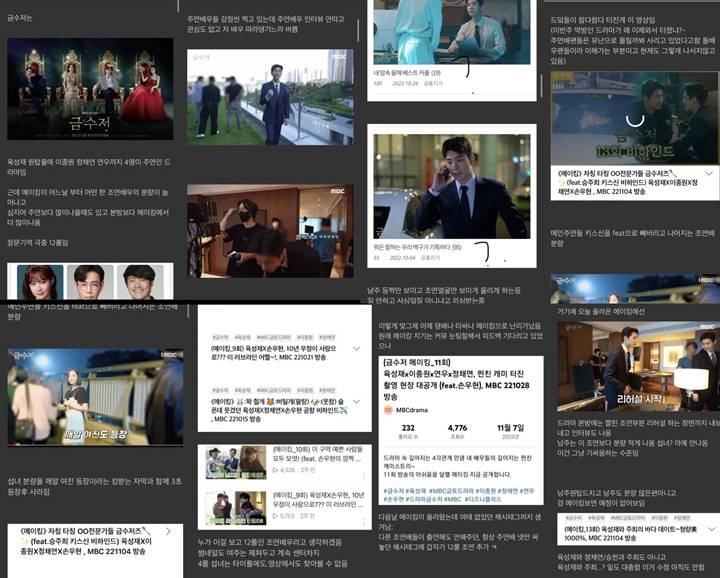720x578 pixels.
Task: Click loading spinner on 13회 비하인드 video
Action: [x=635, y=119]
